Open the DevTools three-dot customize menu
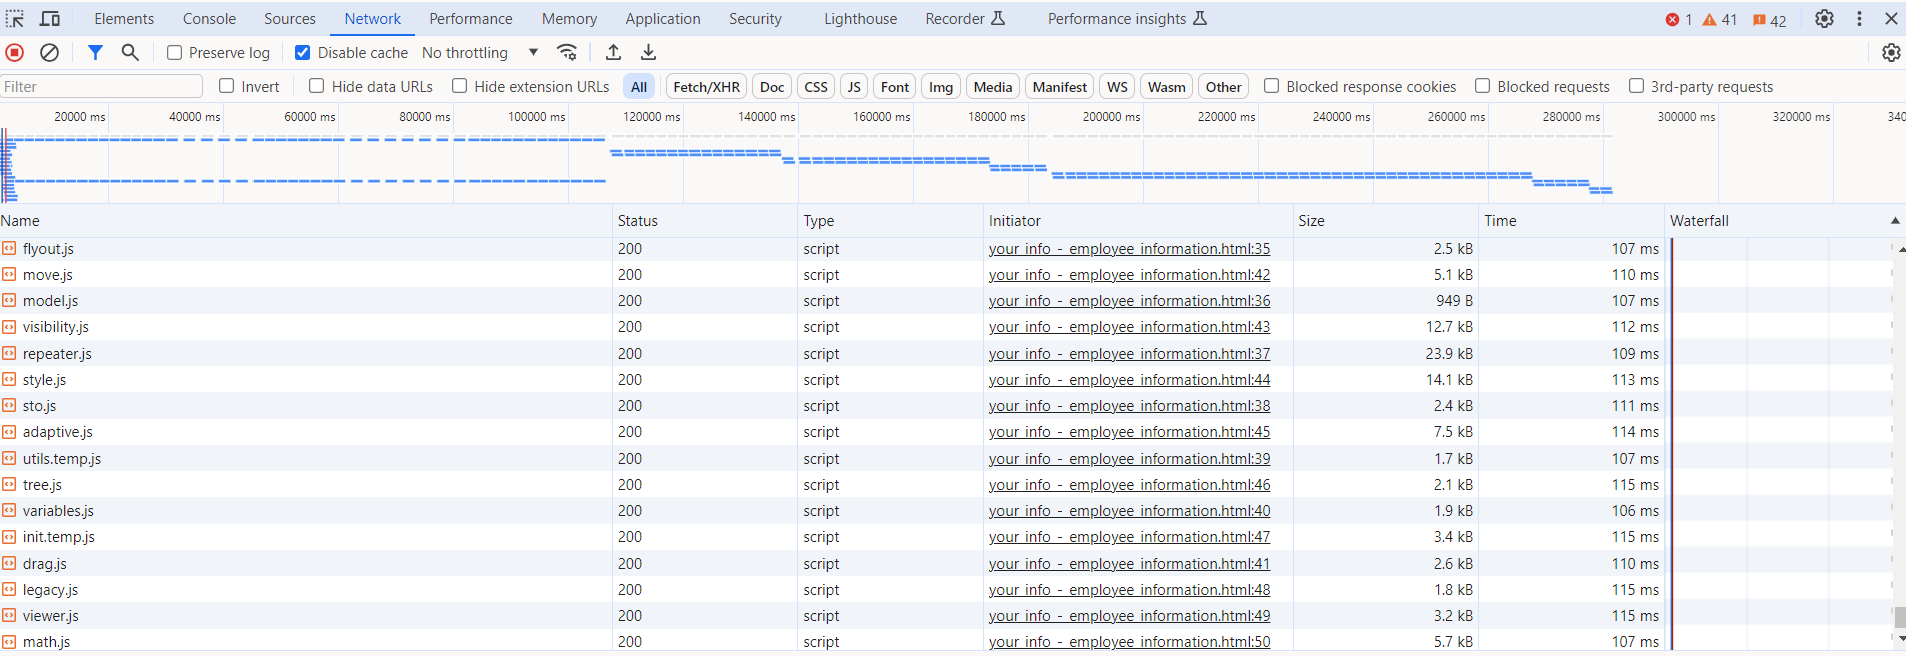The image size is (1906, 656). [x=1859, y=19]
